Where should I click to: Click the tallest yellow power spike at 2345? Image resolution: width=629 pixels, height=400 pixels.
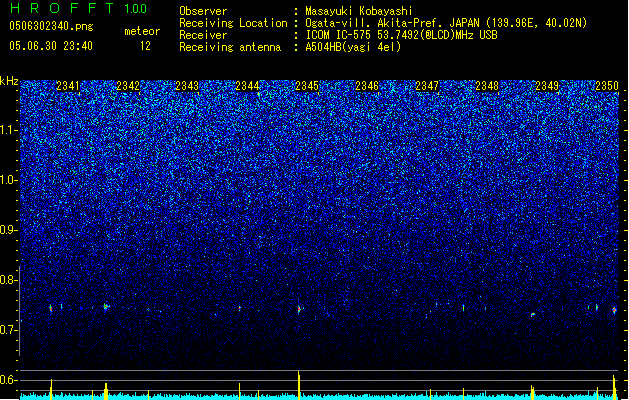tap(299, 385)
